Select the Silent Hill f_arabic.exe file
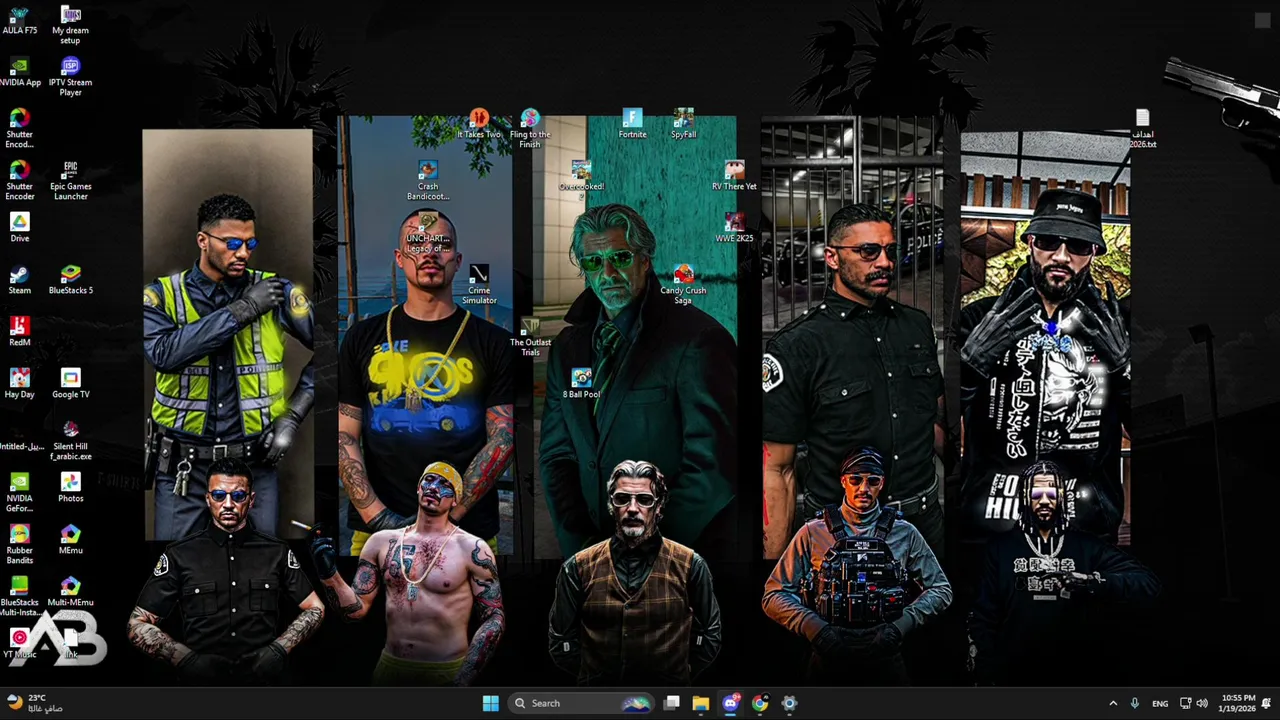Viewport: 1280px width, 720px height. (x=70, y=440)
